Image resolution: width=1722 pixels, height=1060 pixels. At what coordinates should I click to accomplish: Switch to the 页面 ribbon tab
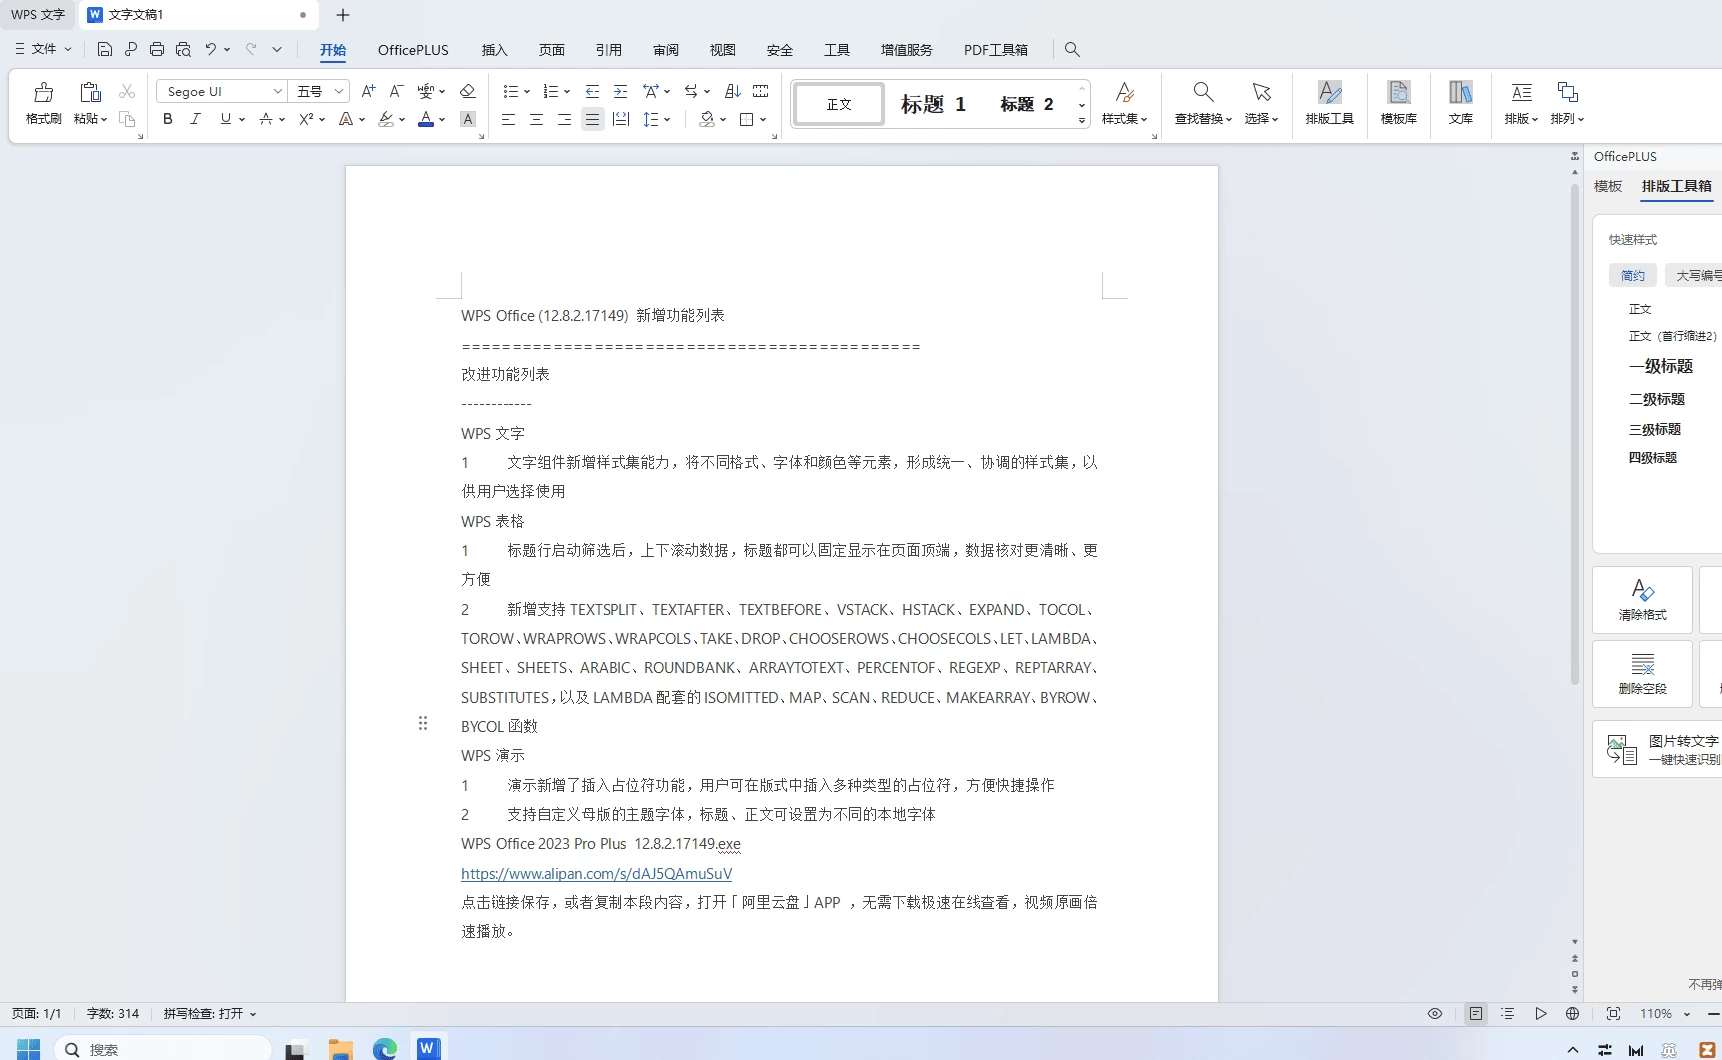click(x=551, y=49)
